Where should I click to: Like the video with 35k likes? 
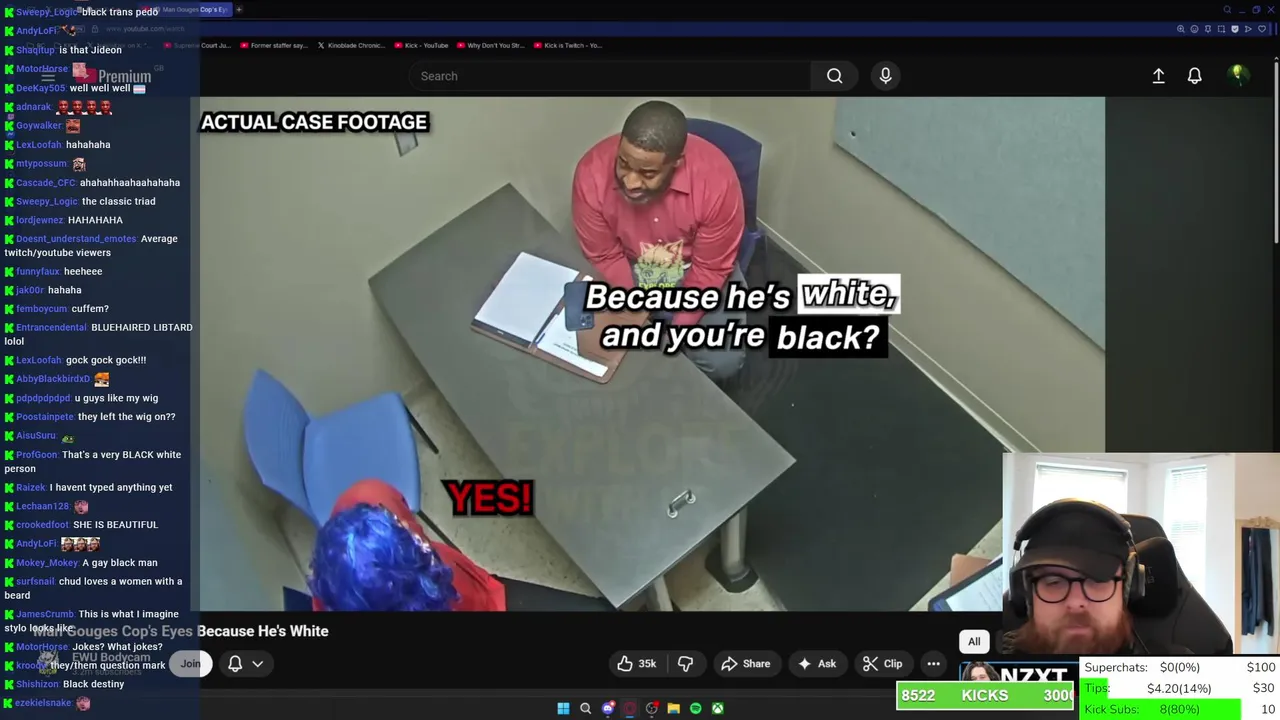(x=636, y=664)
